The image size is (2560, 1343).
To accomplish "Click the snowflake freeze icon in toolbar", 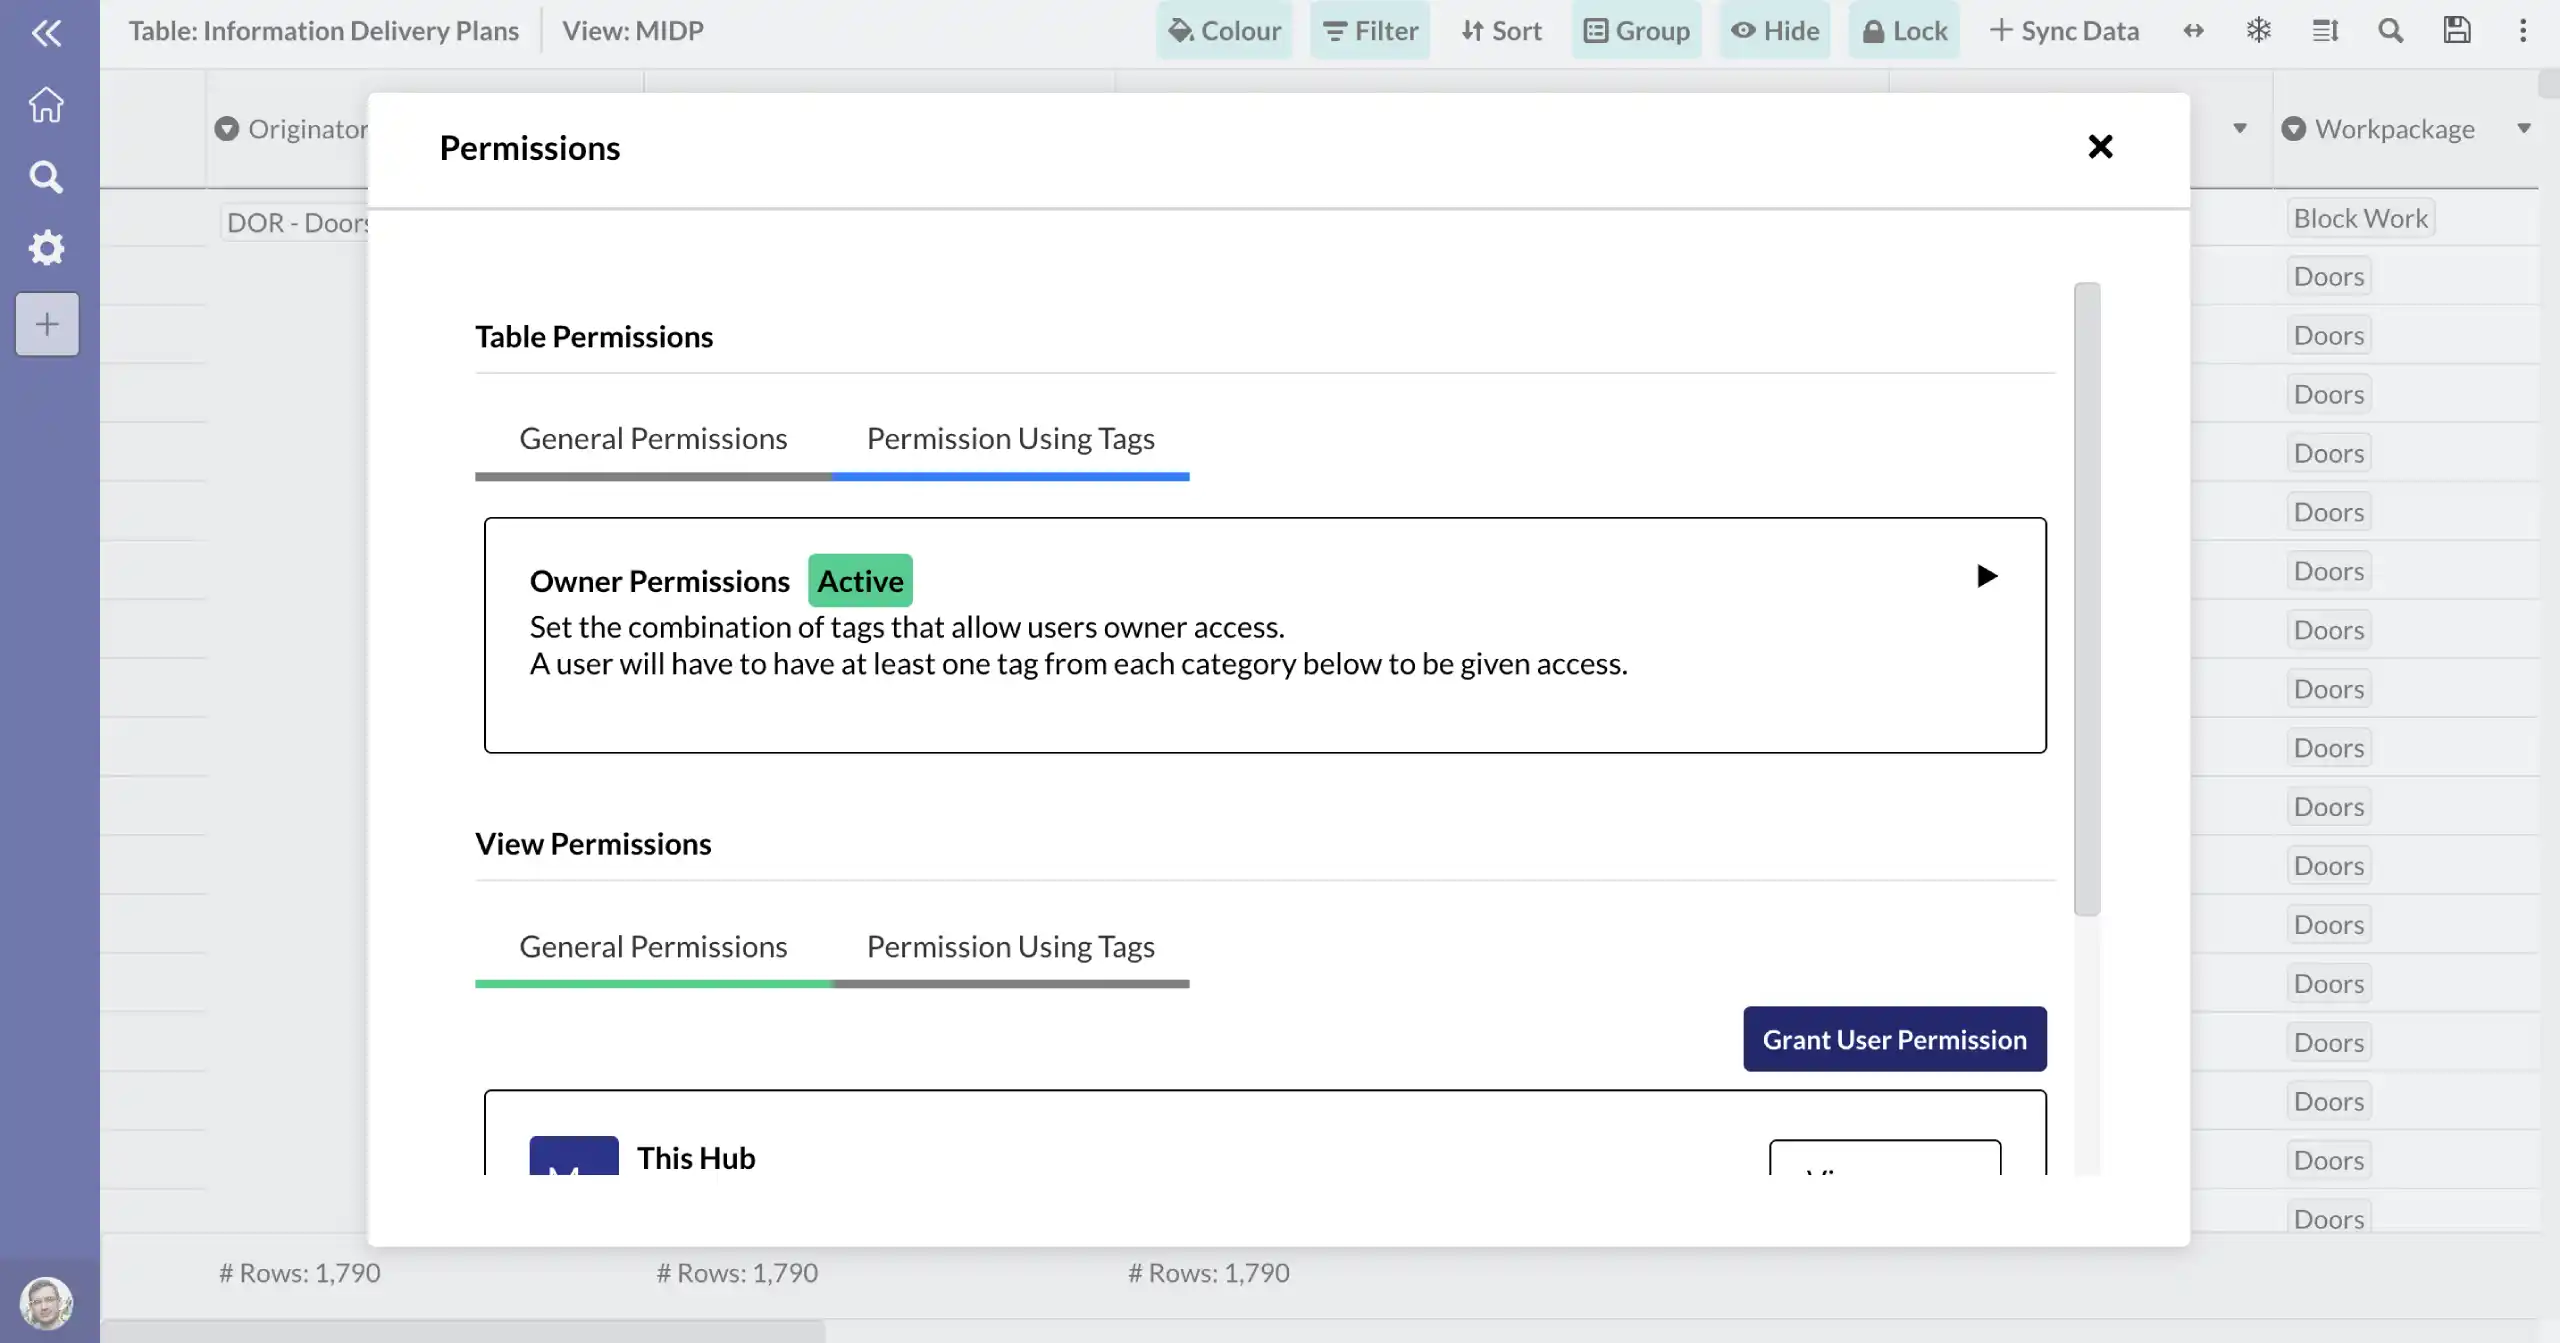I will (x=2258, y=30).
